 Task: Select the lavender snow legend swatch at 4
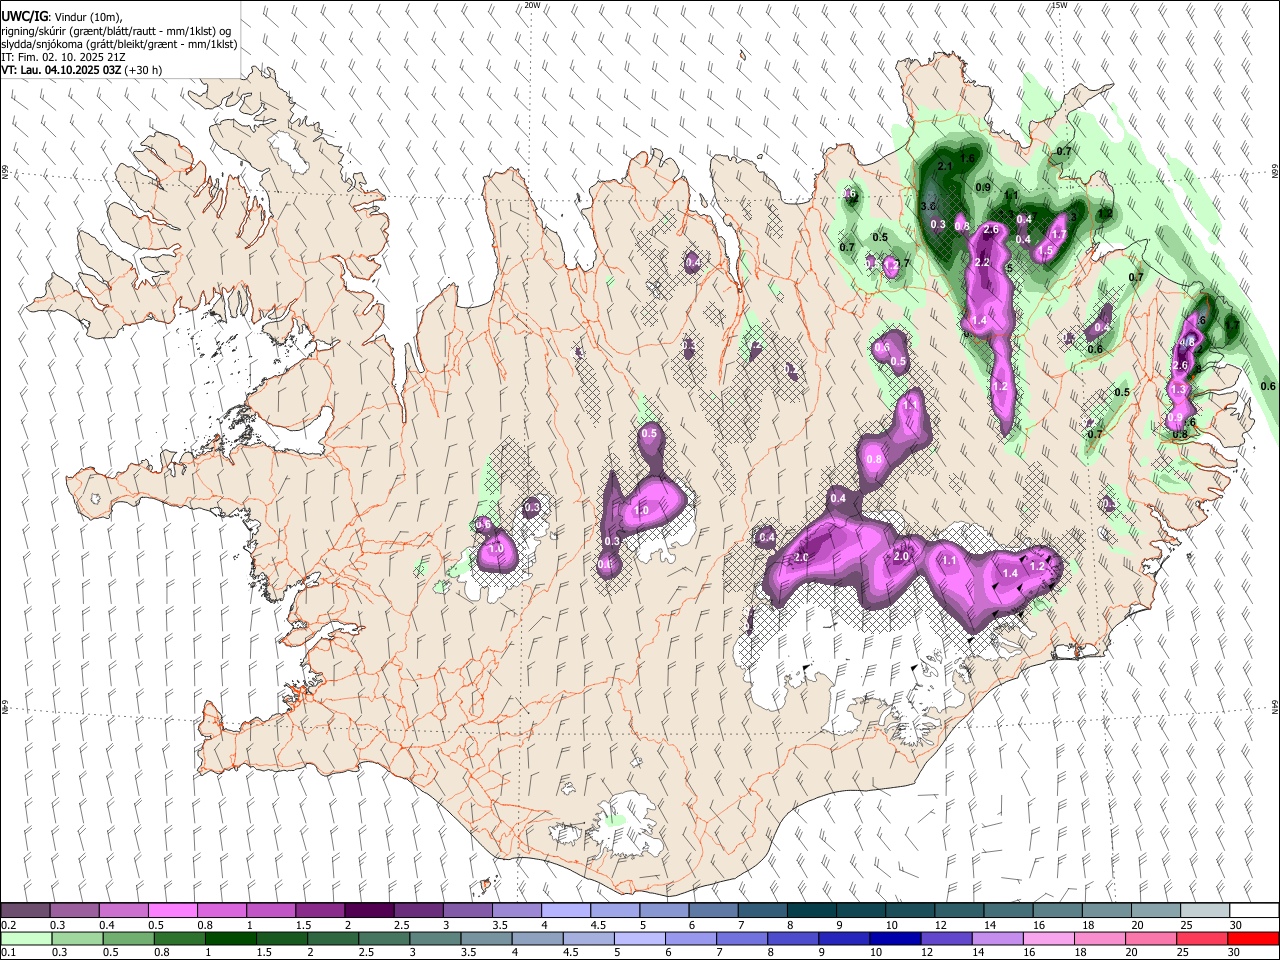(565, 911)
